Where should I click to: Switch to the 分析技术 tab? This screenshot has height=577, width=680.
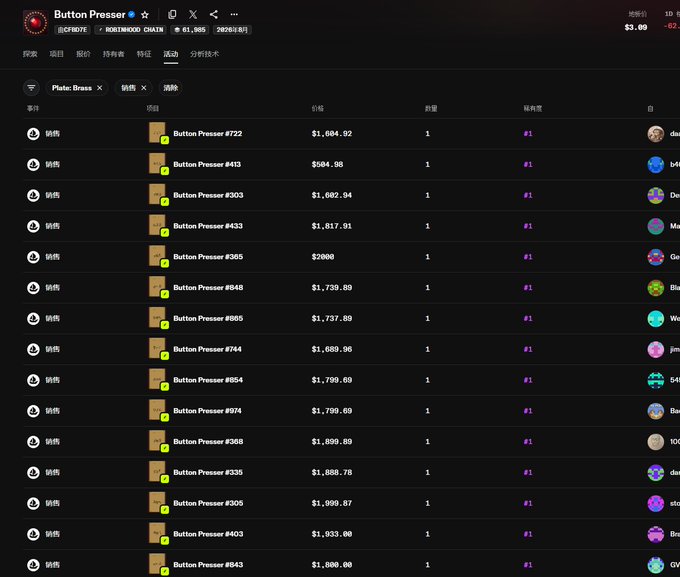click(204, 54)
